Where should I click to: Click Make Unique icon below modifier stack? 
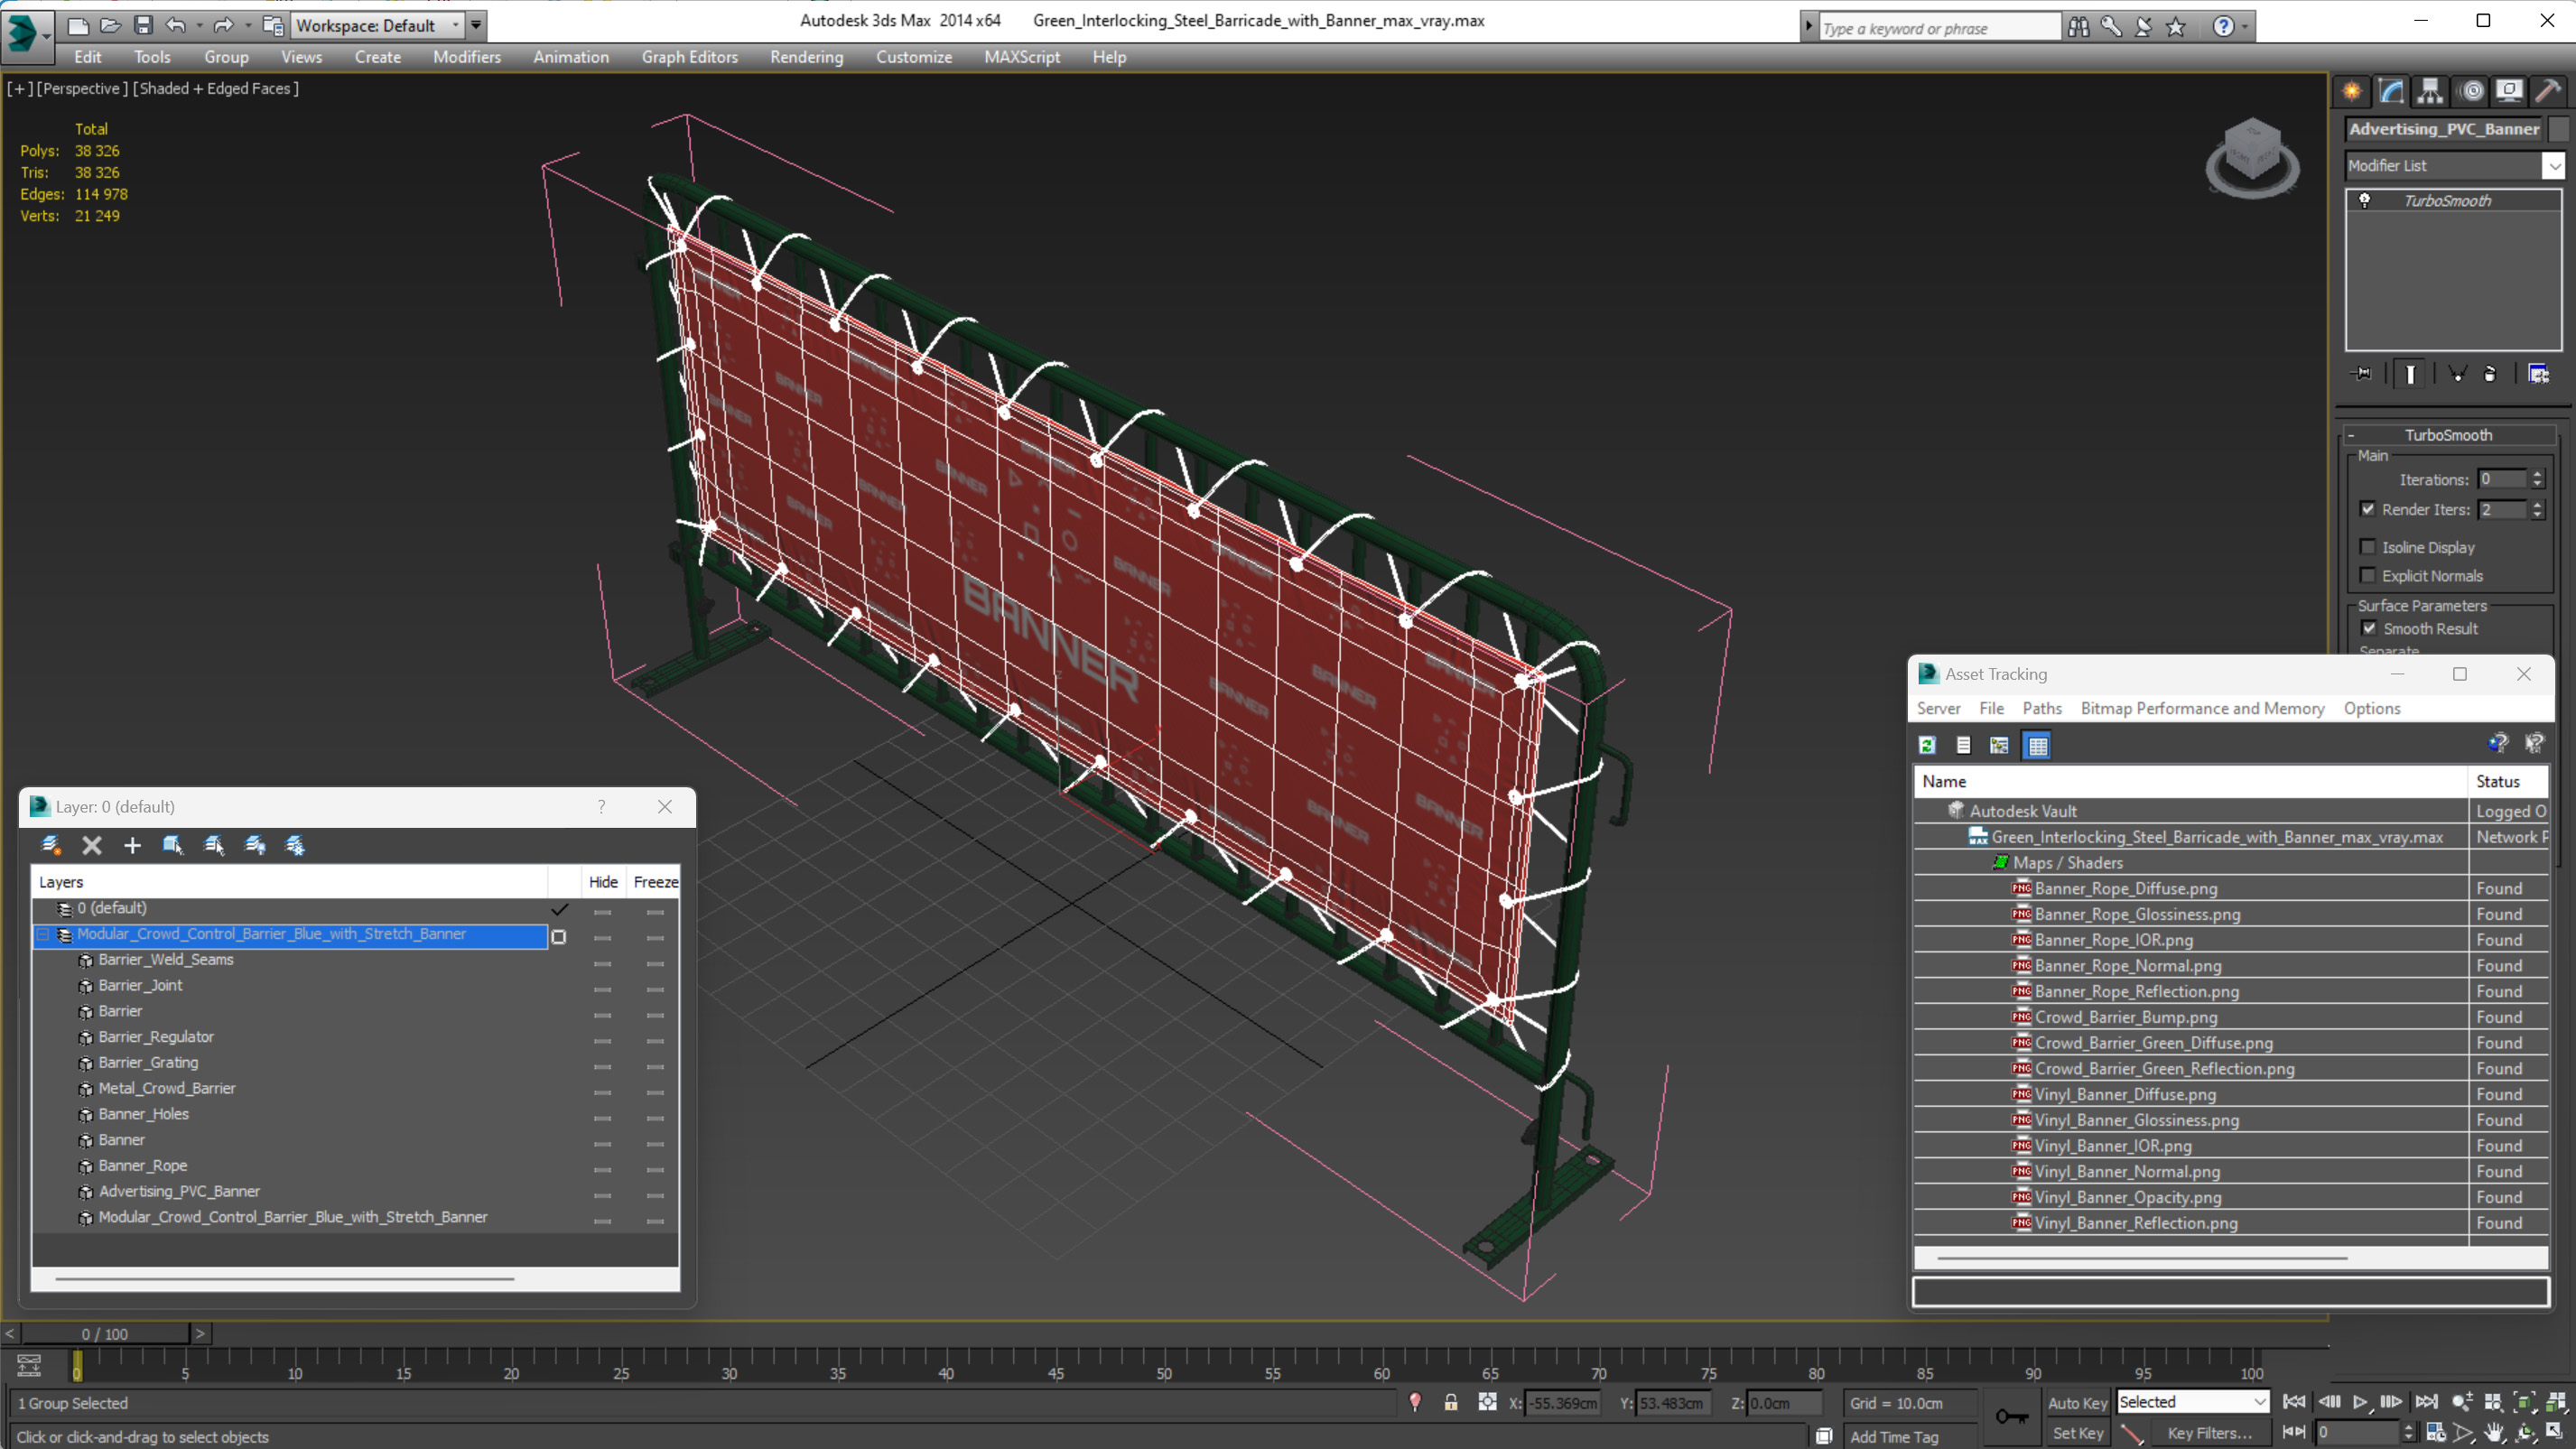tap(2457, 374)
